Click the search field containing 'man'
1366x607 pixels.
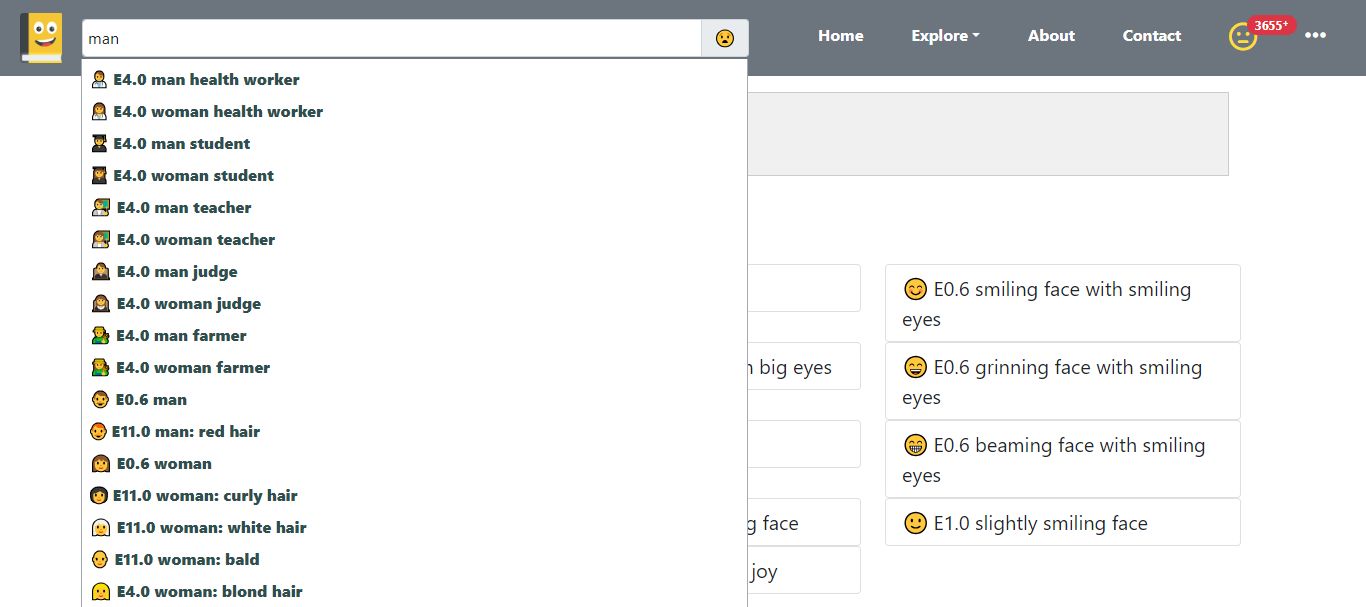[x=391, y=39]
